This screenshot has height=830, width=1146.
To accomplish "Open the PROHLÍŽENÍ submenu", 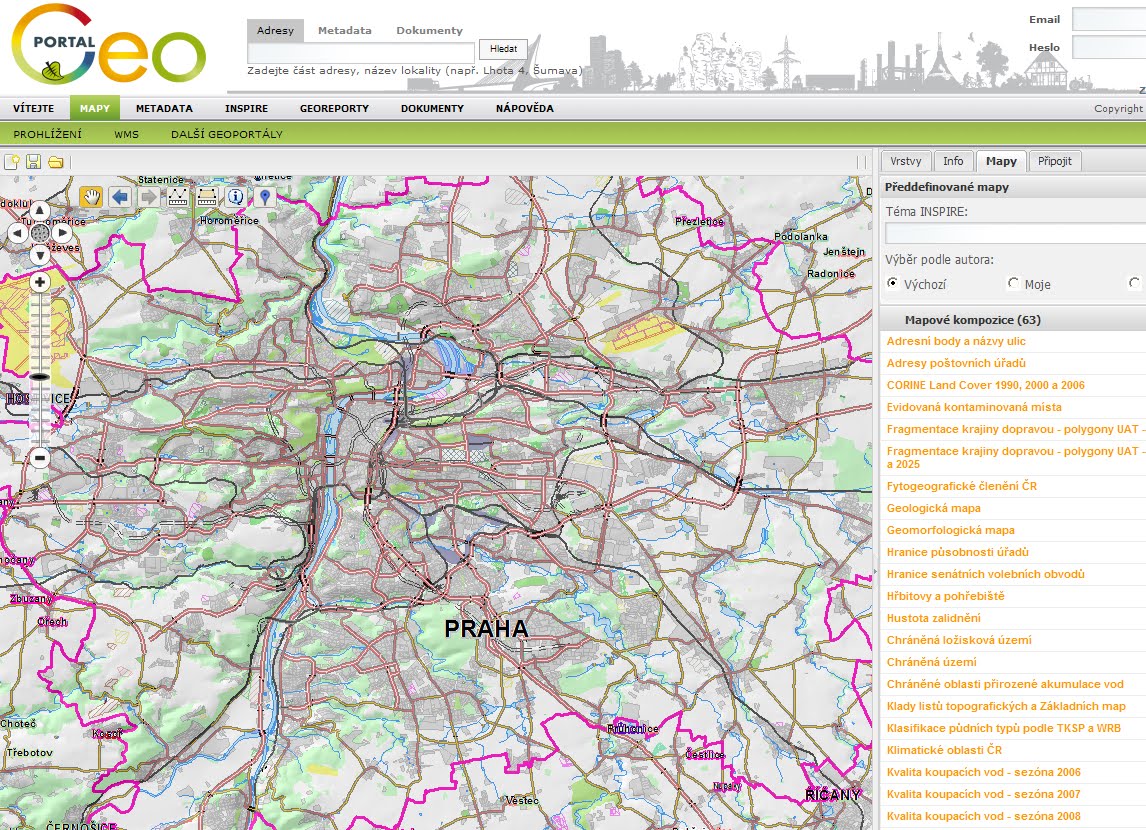I will pyautogui.click(x=48, y=134).
